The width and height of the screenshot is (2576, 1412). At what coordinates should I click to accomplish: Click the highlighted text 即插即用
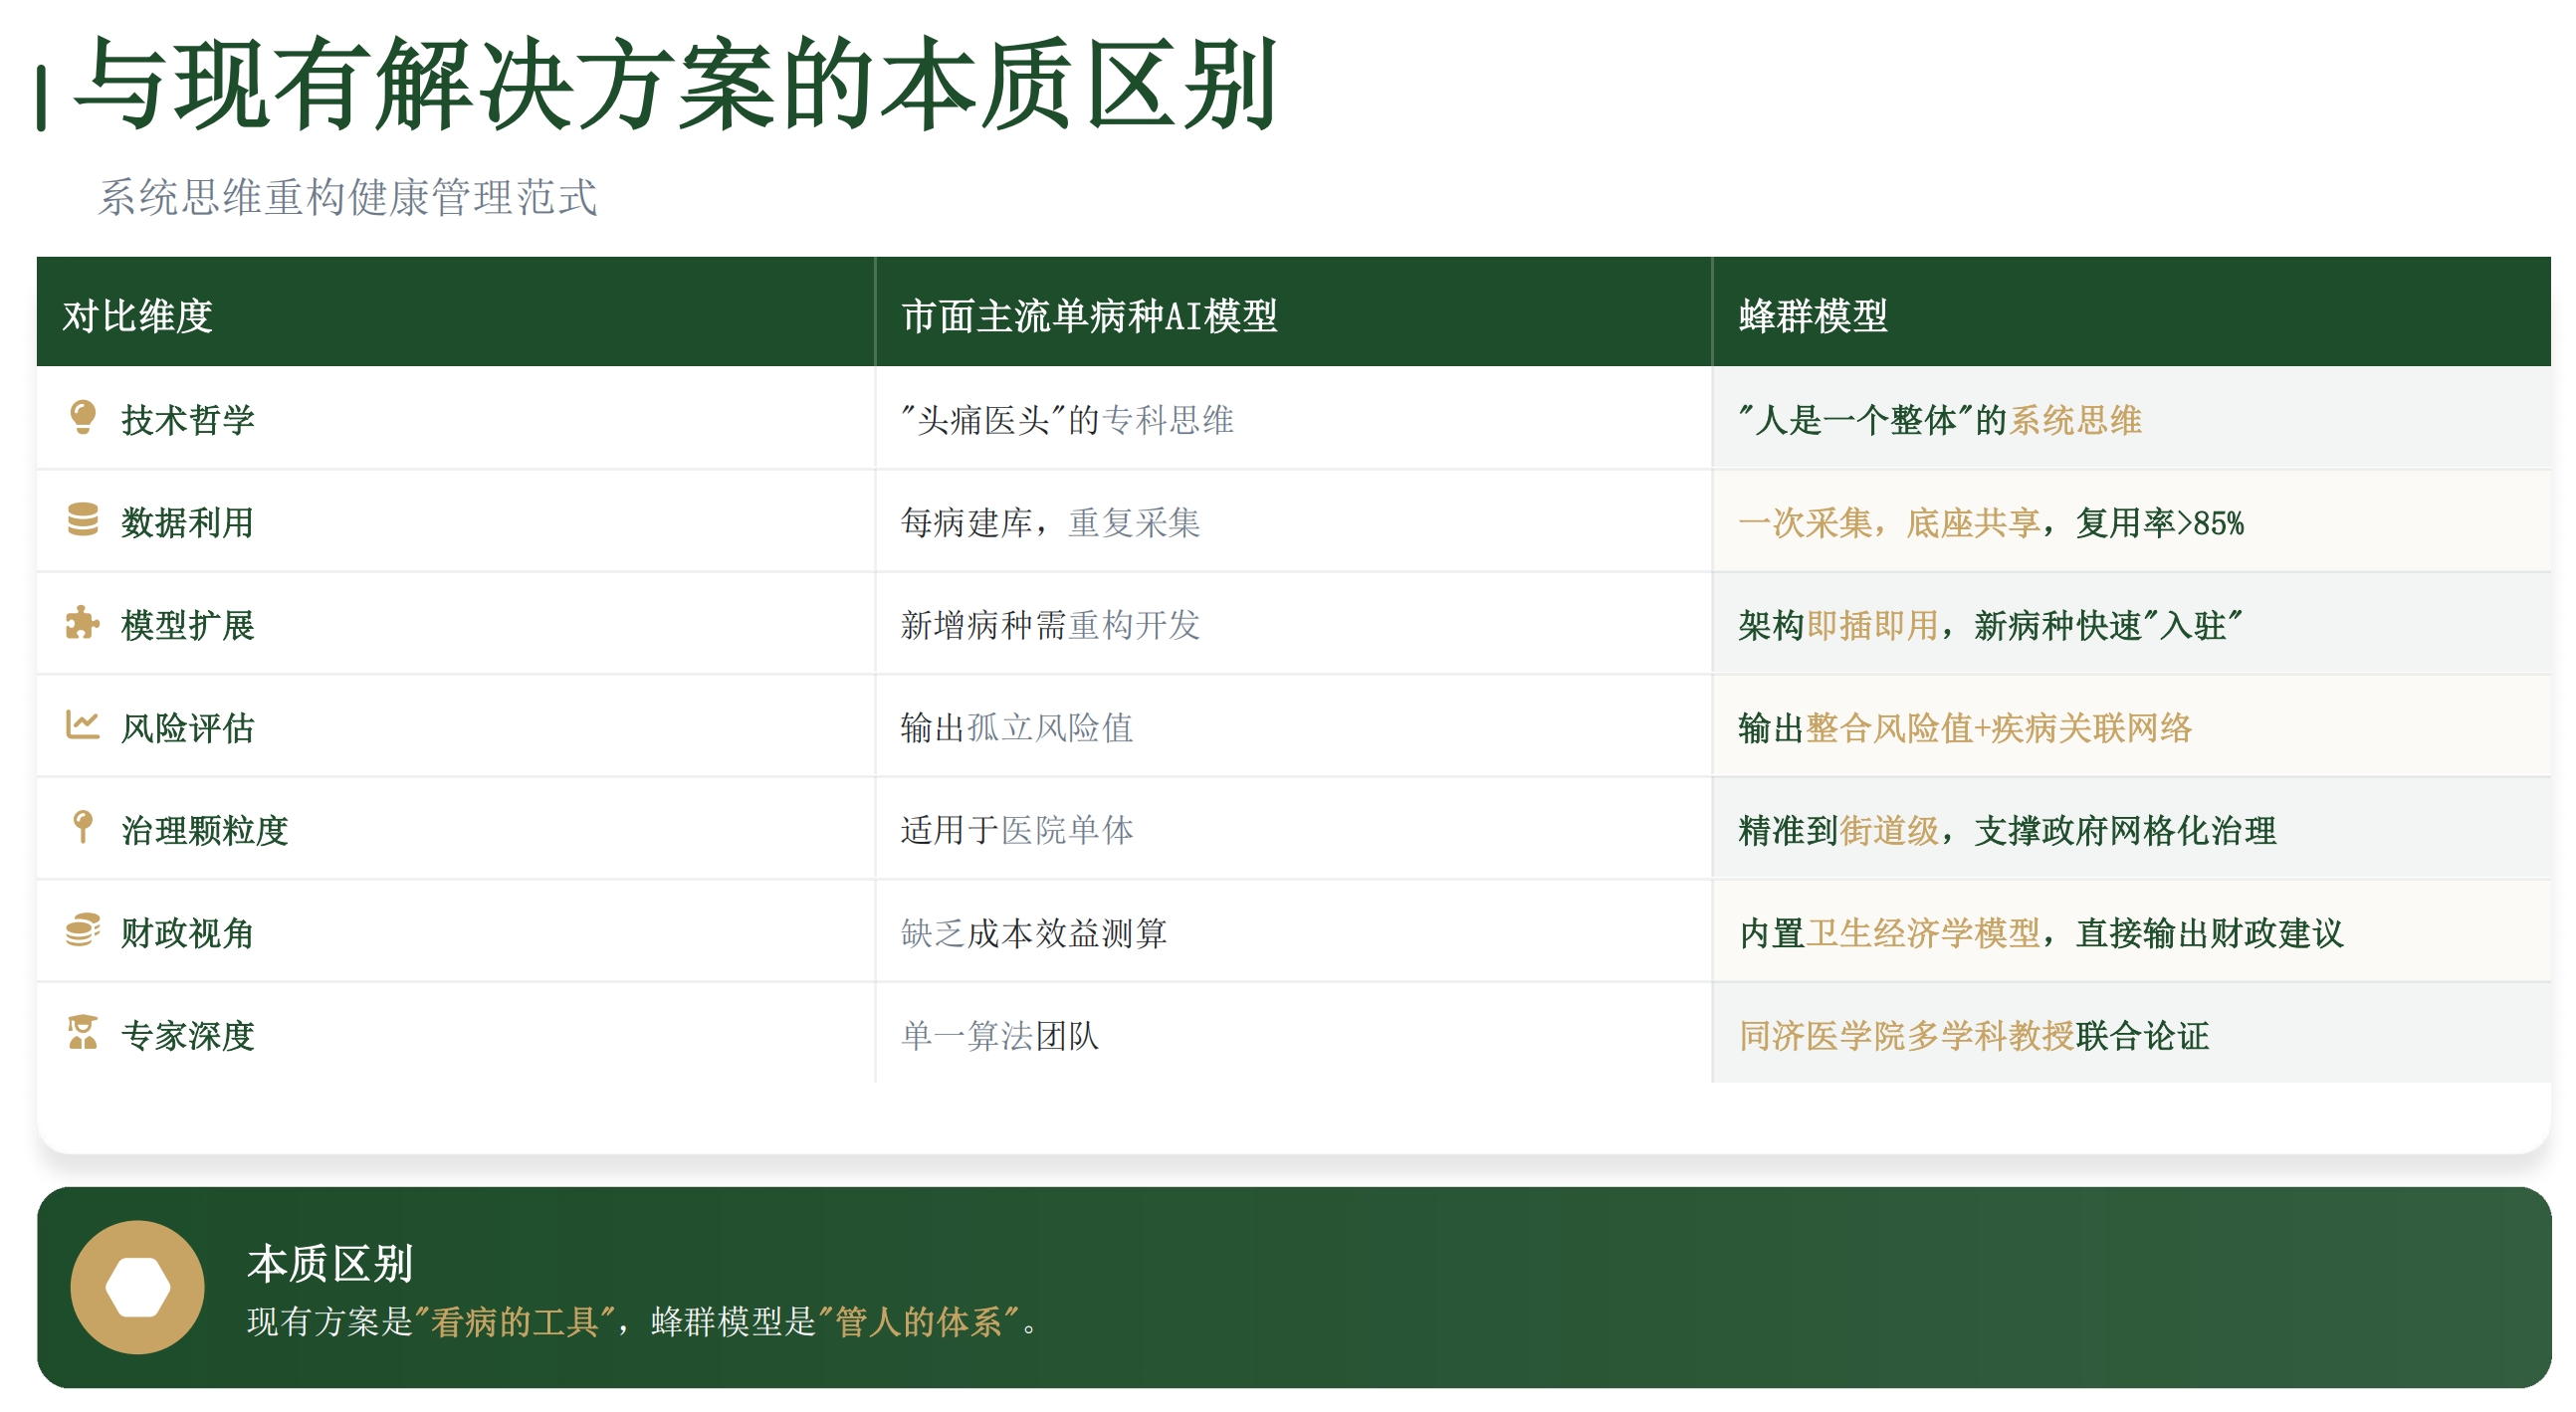[x=1872, y=627]
